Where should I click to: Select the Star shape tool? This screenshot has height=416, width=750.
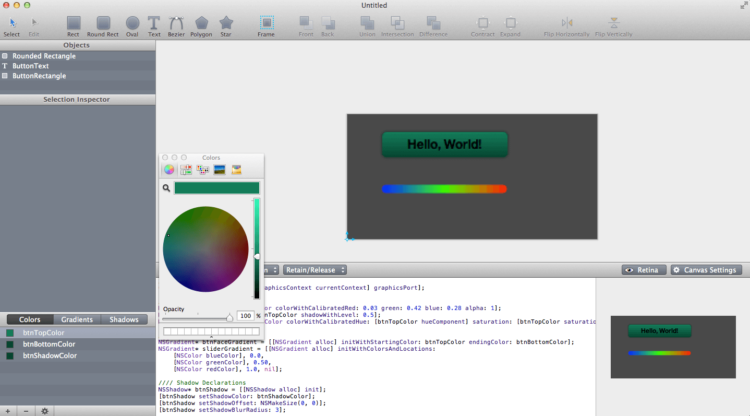[x=226, y=27]
